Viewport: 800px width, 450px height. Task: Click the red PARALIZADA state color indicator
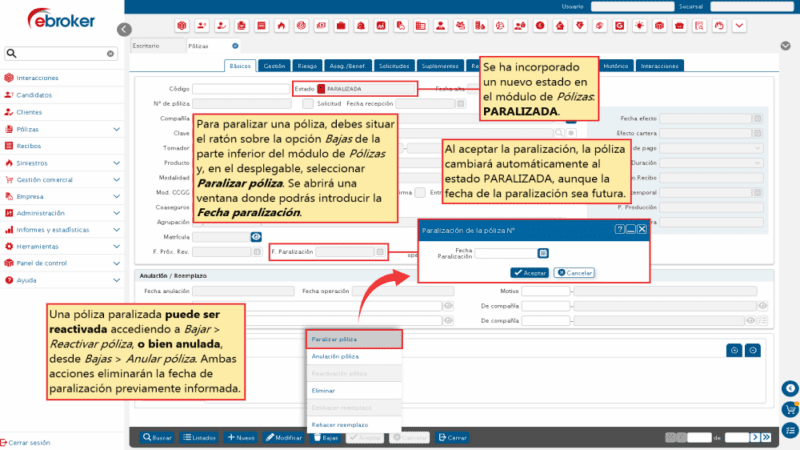click(x=321, y=89)
